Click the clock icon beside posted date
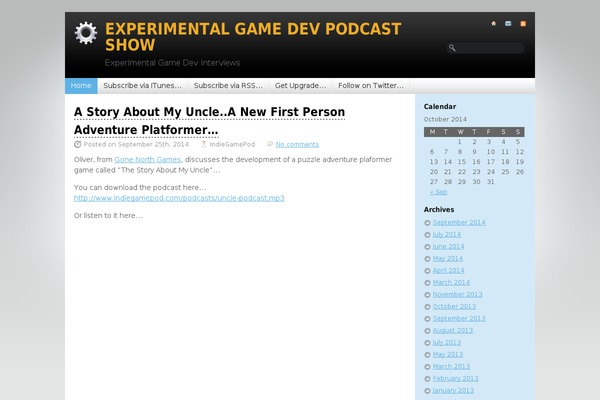The height and width of the screenshot is (400, 600). click(x=78, y=144)
